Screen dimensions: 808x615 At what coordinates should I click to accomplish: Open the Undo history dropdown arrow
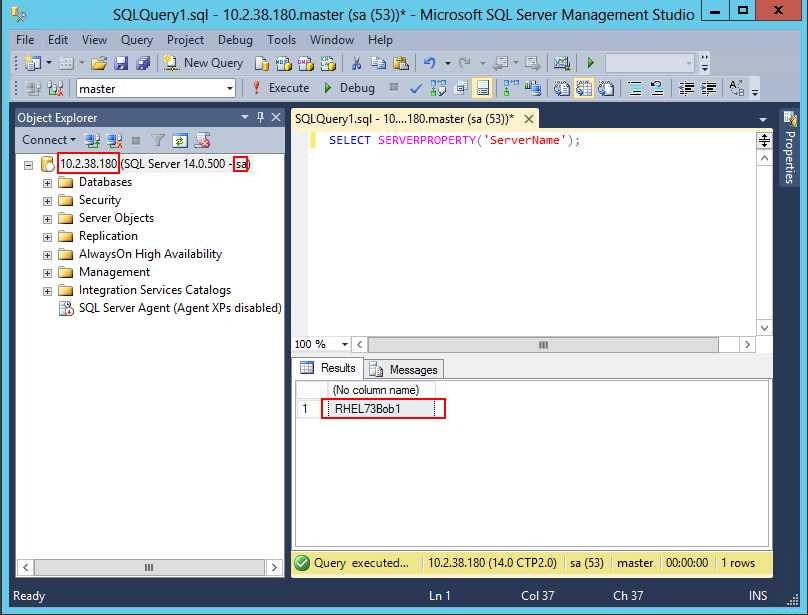click(447, 63)
